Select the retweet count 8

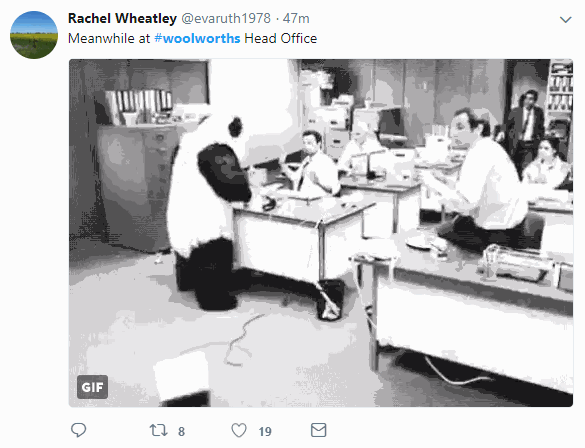click(181, 431)
